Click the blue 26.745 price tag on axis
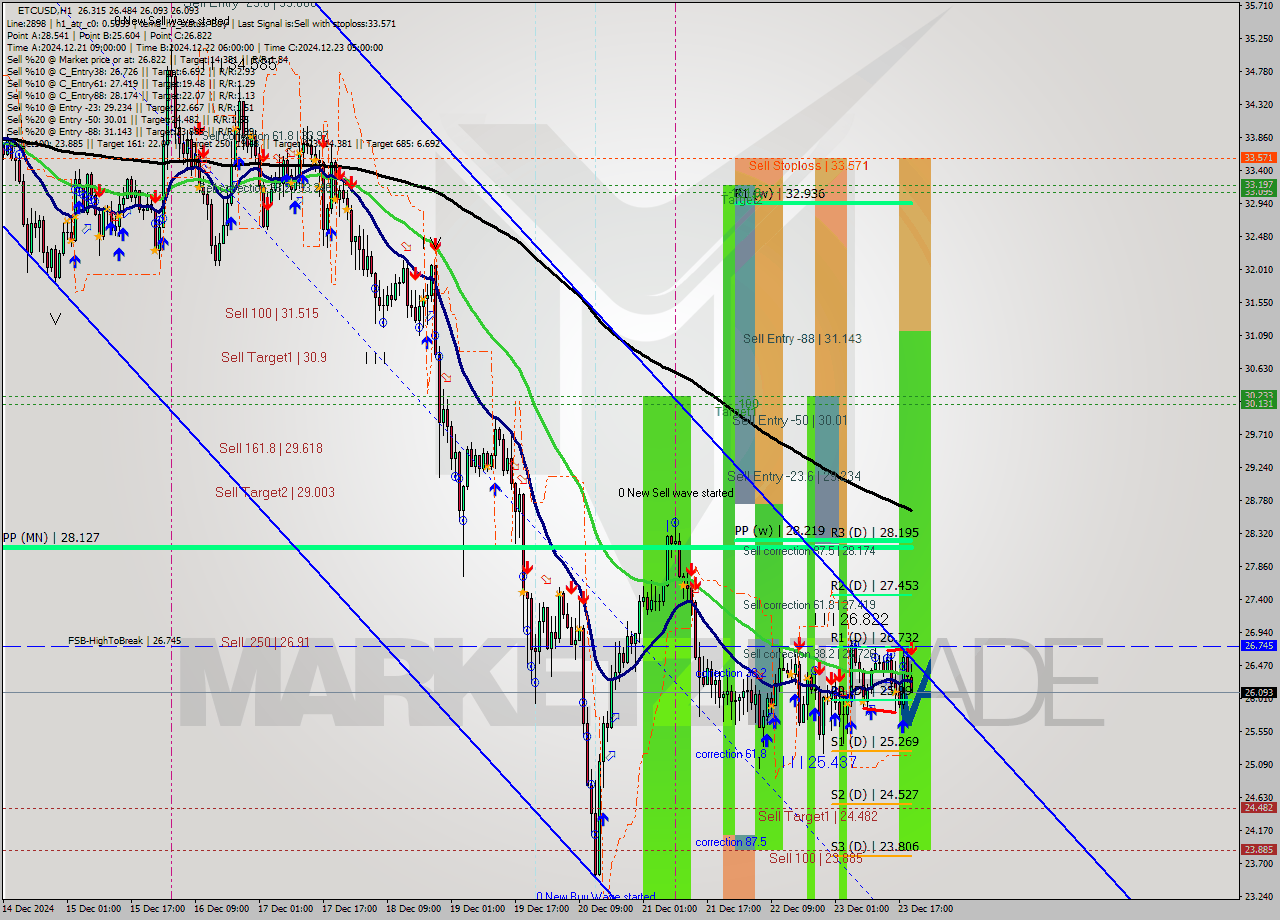The image size is (1280, 920). click(x=1257, y=646)
